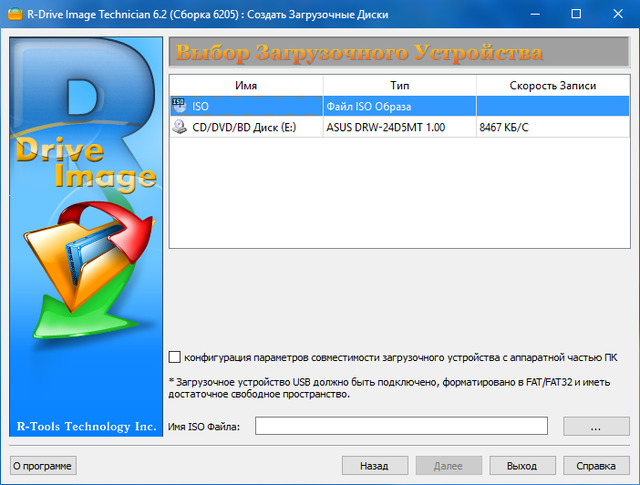This screenshot has height=485, width=640.
Task: Sort by the Скорость Записи column header
Action: point(553,85)
